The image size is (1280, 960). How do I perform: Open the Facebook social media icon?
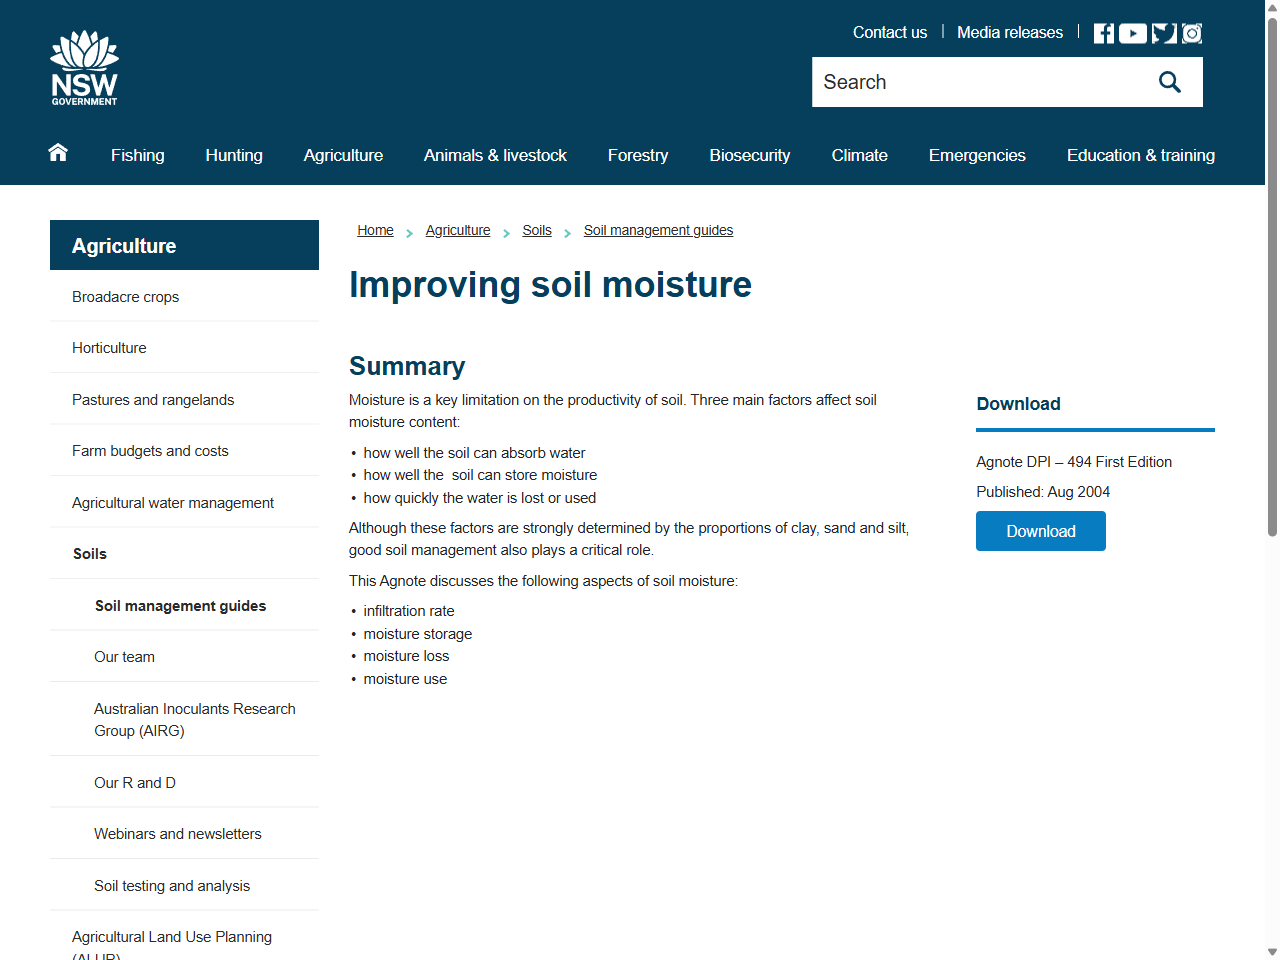(x=1103, y=32)
